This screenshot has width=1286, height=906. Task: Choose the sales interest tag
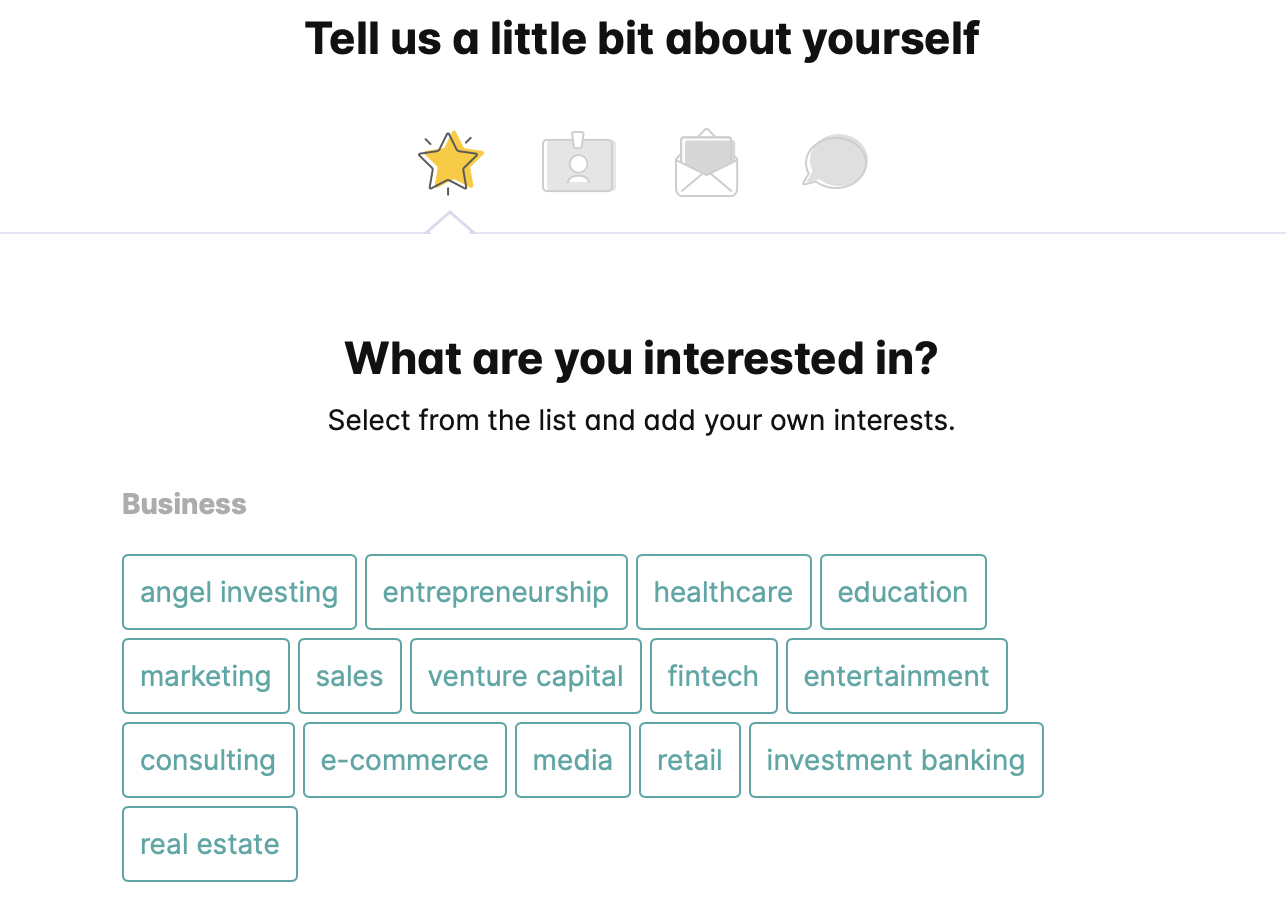pos(350,676)
